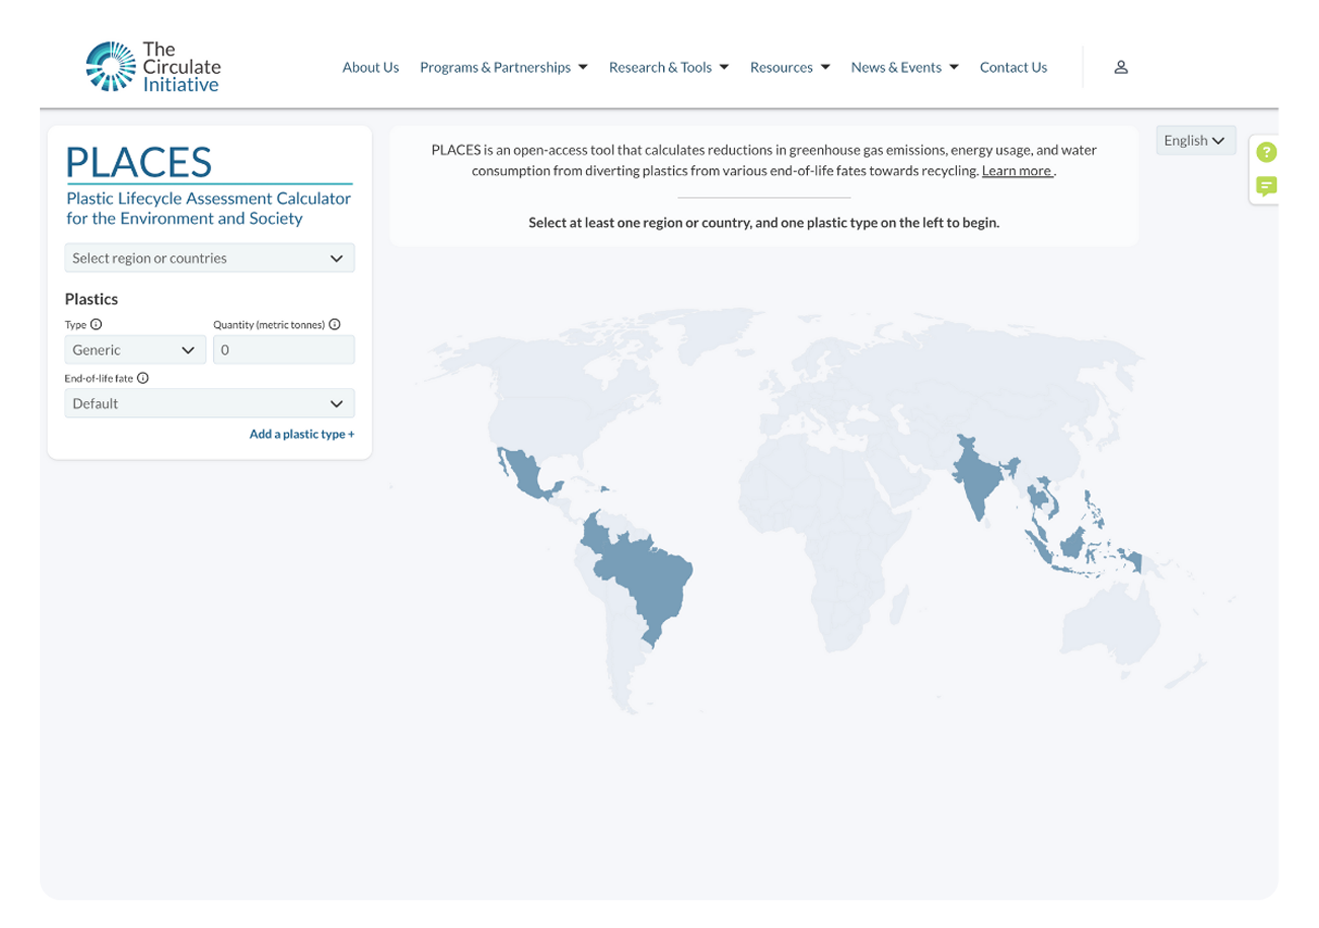Open the green feedback chat icon

(1266, 186)
